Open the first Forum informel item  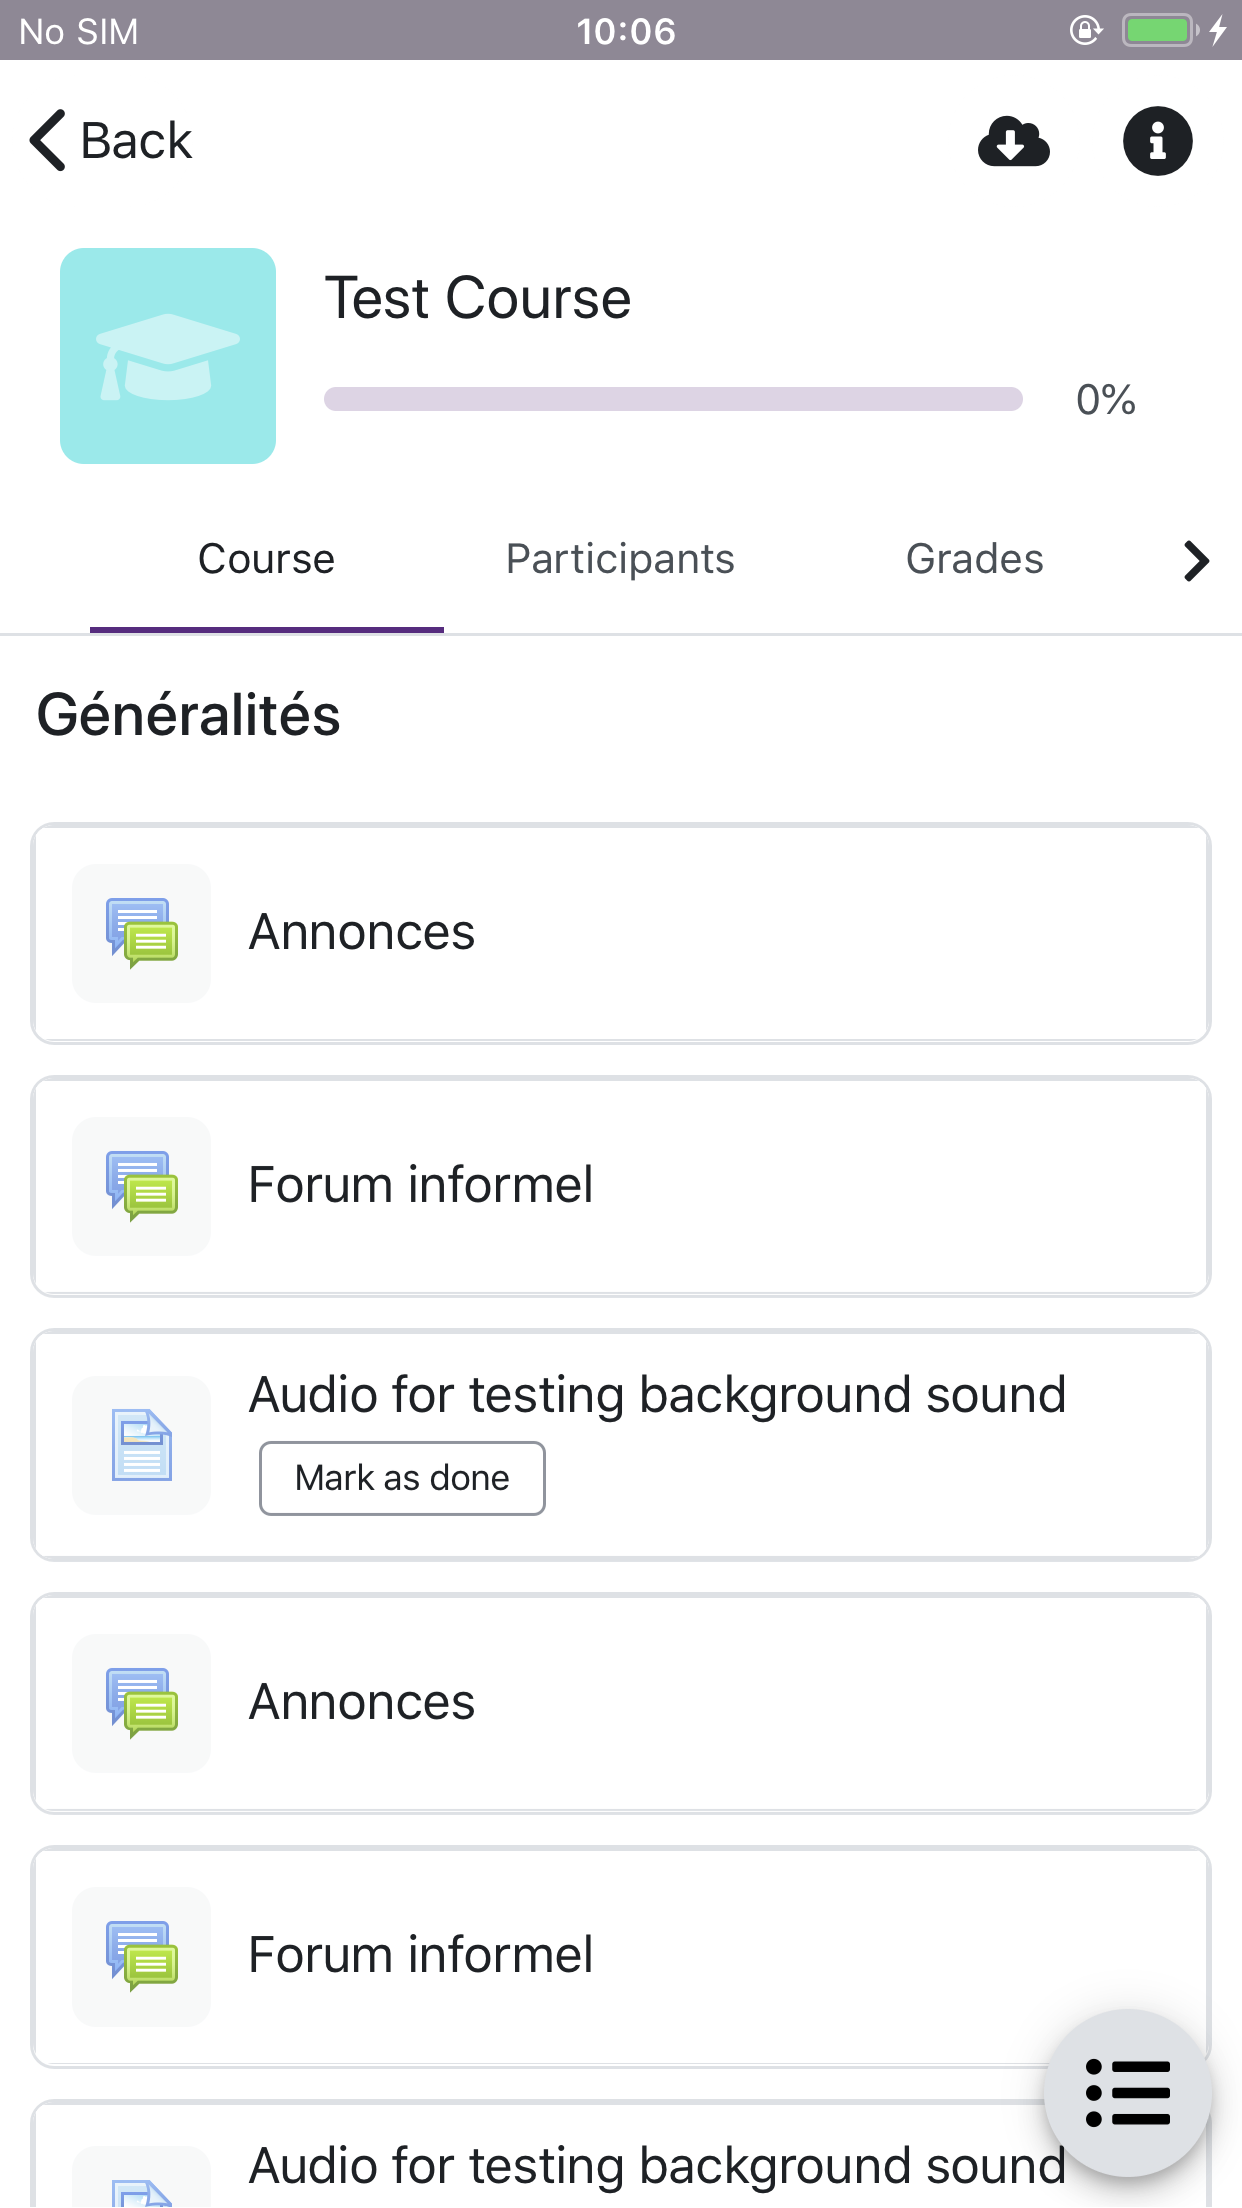(621, 1186)
